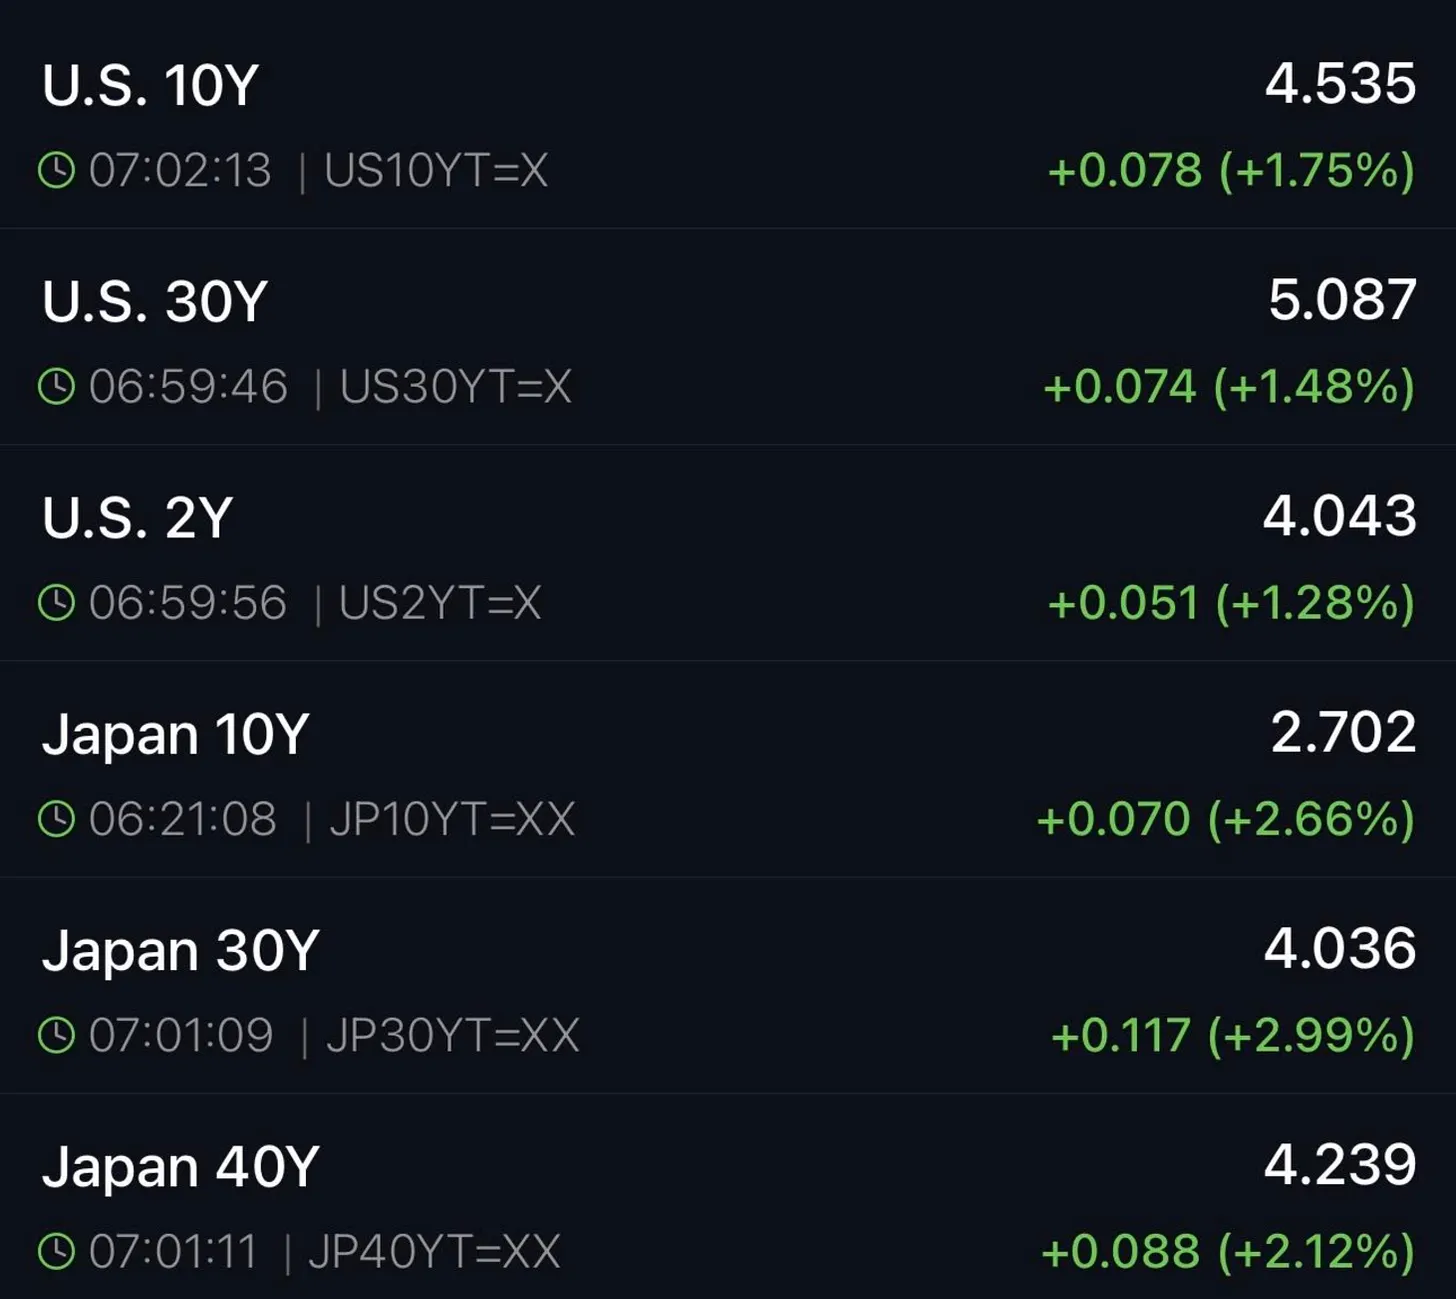Click the +0.051 (+1.28%) change

tap(1231, 603)
